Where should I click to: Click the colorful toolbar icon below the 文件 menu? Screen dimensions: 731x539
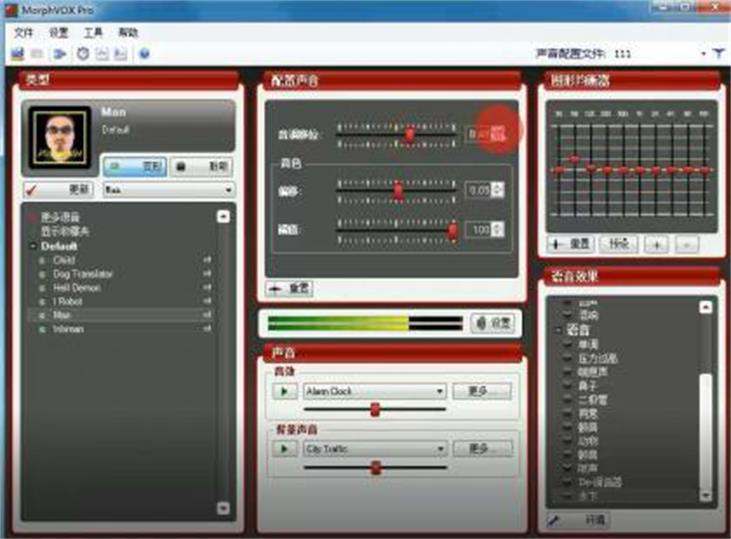click(18, 54)
